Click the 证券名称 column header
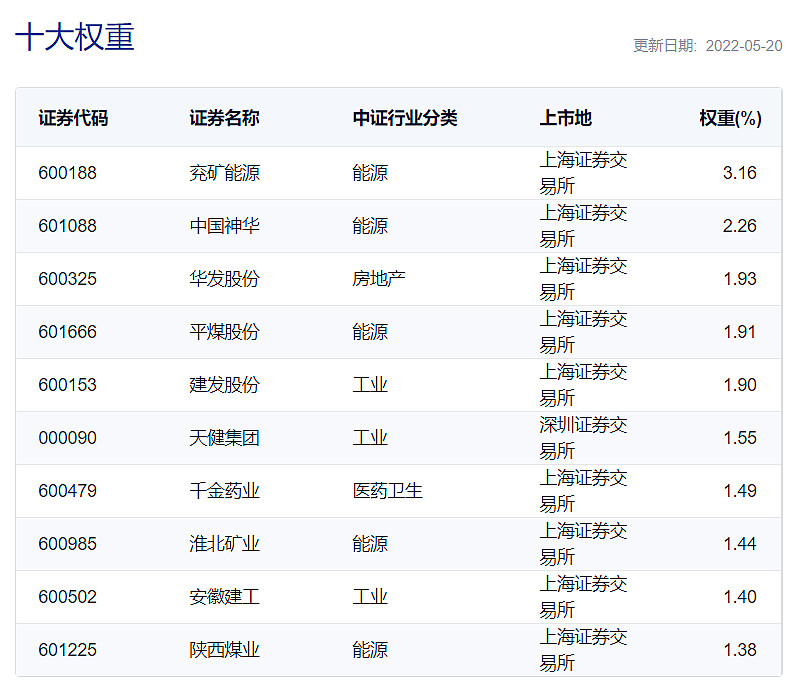The height and width of the screenshot is (696, 800). tap(224, 118)
